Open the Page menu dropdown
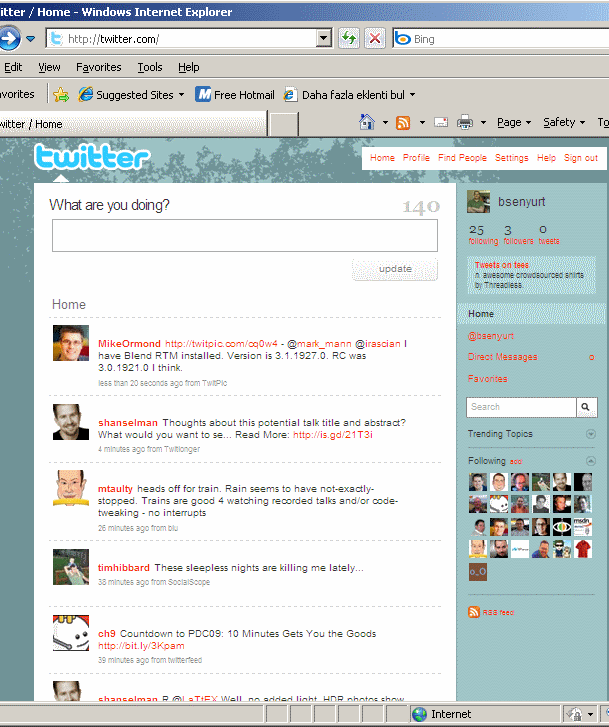 pos(514,122)
